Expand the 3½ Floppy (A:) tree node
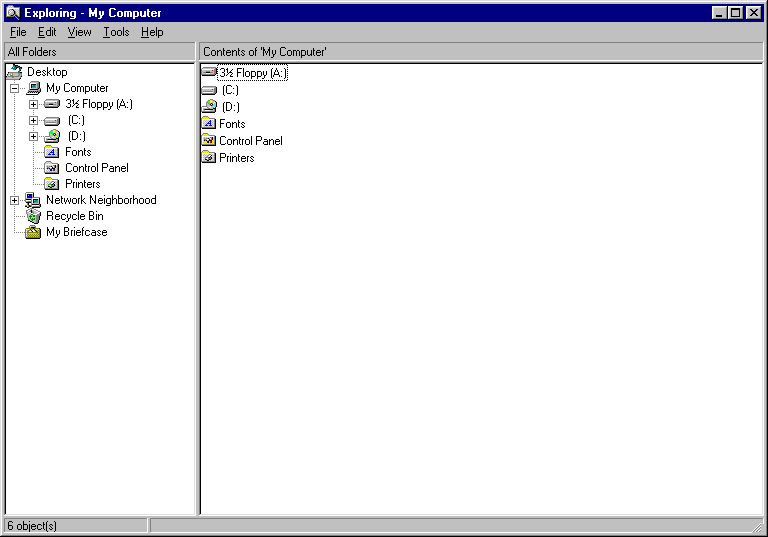The width and height of the screenshot is (768, 537). pyautogui.click(x=33, y=104)
